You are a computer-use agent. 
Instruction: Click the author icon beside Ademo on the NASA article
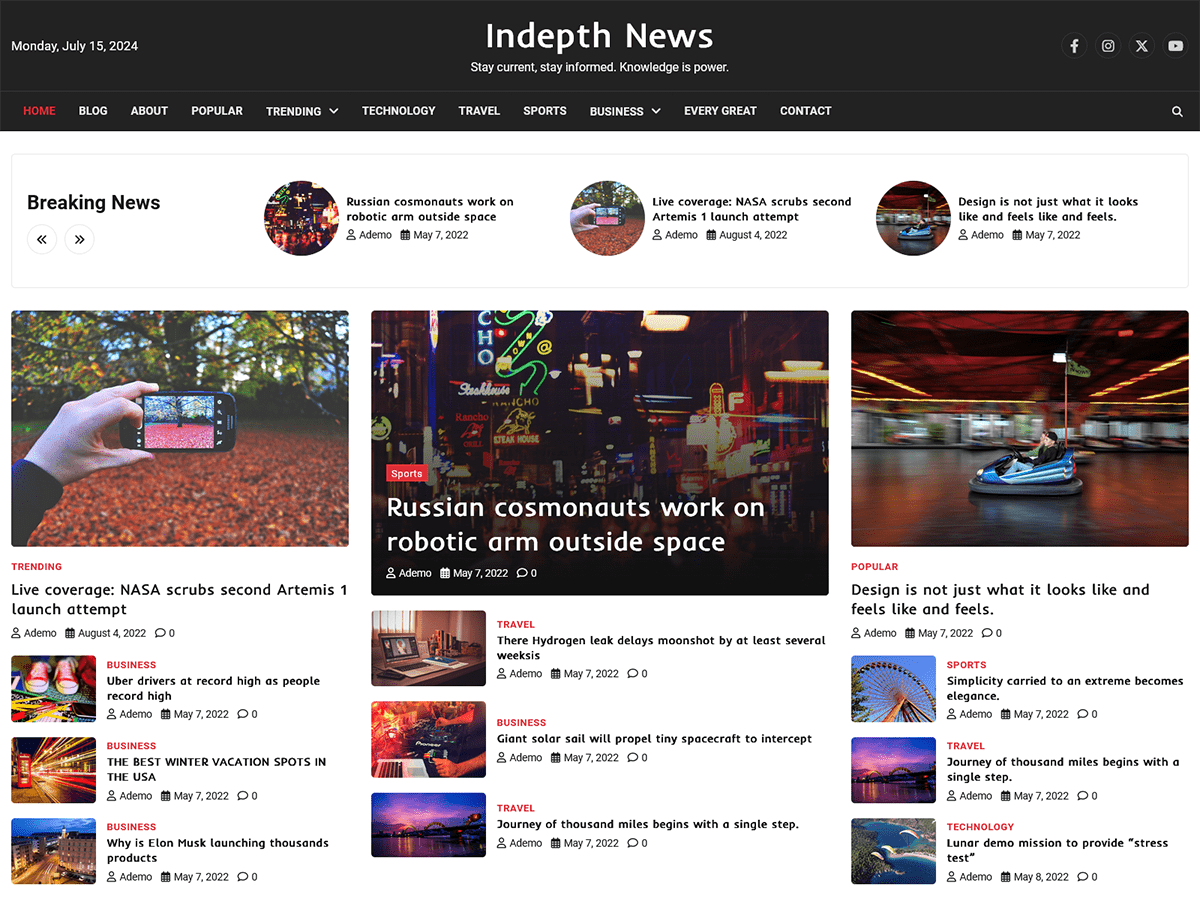(x=14, y=633)
